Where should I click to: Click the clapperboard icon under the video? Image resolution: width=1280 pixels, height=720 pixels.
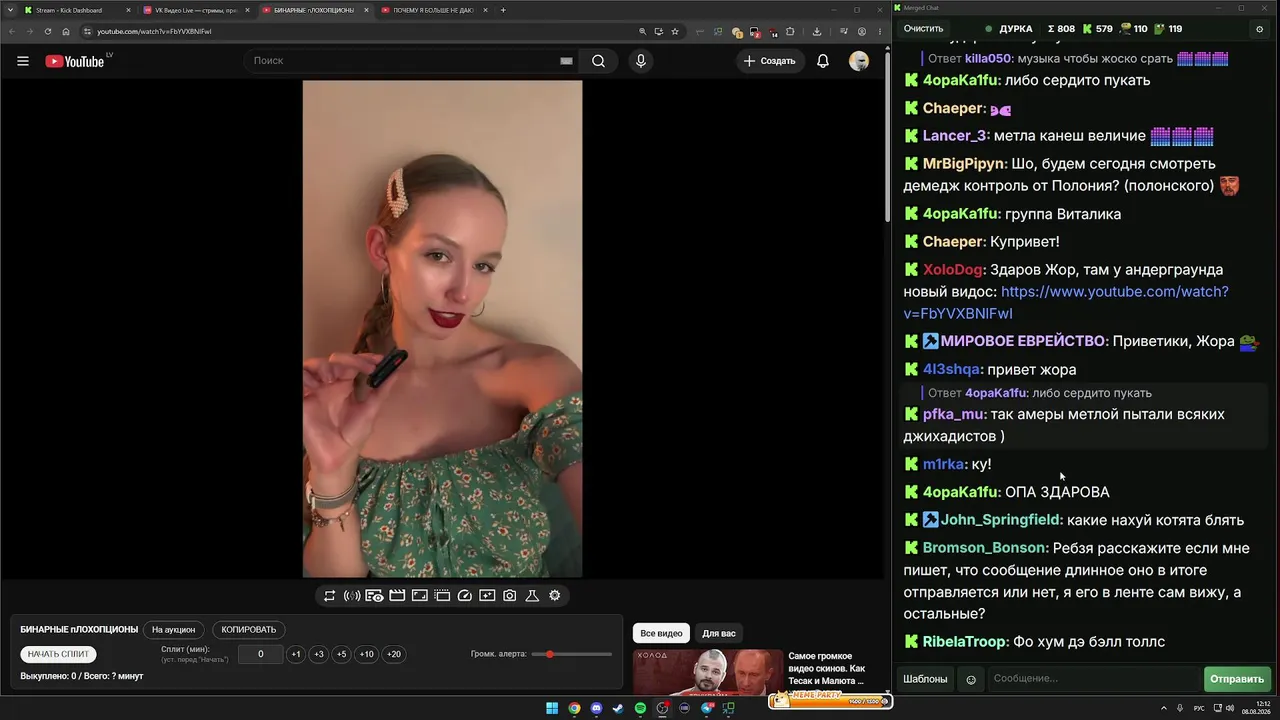pos(397,596)
